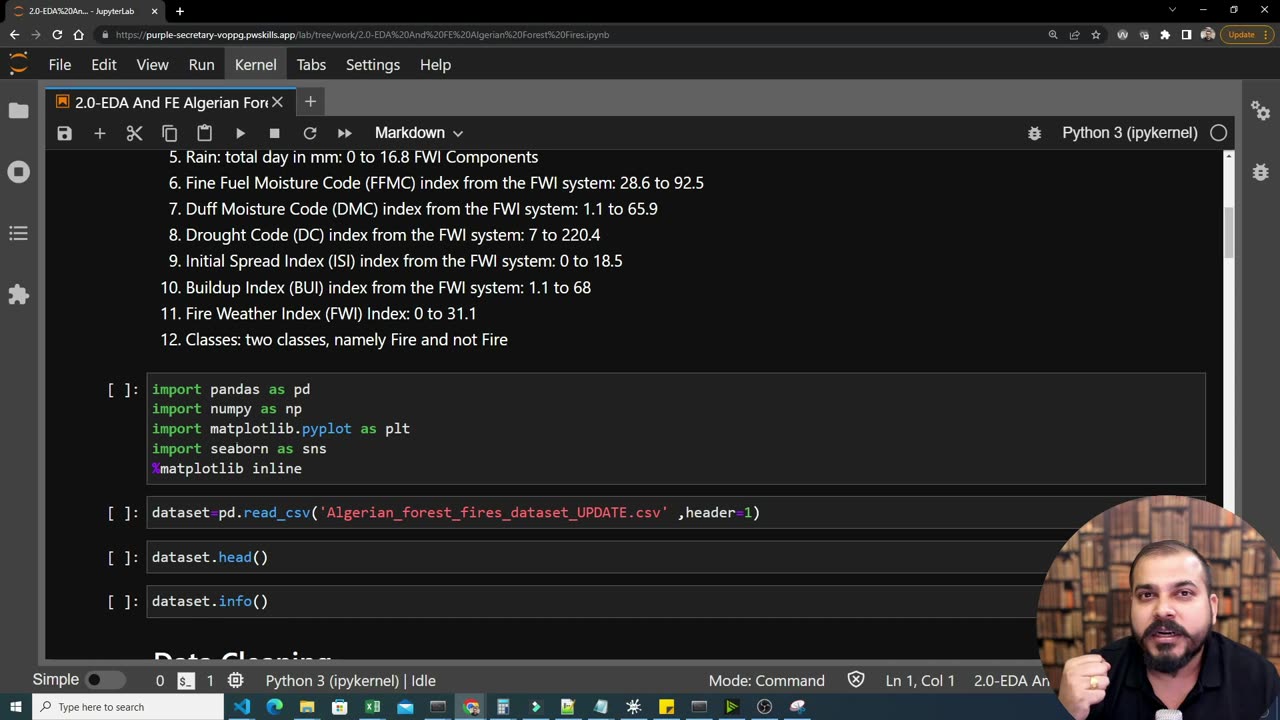Interrupt the kernel with the stop icon

point(274,133)
